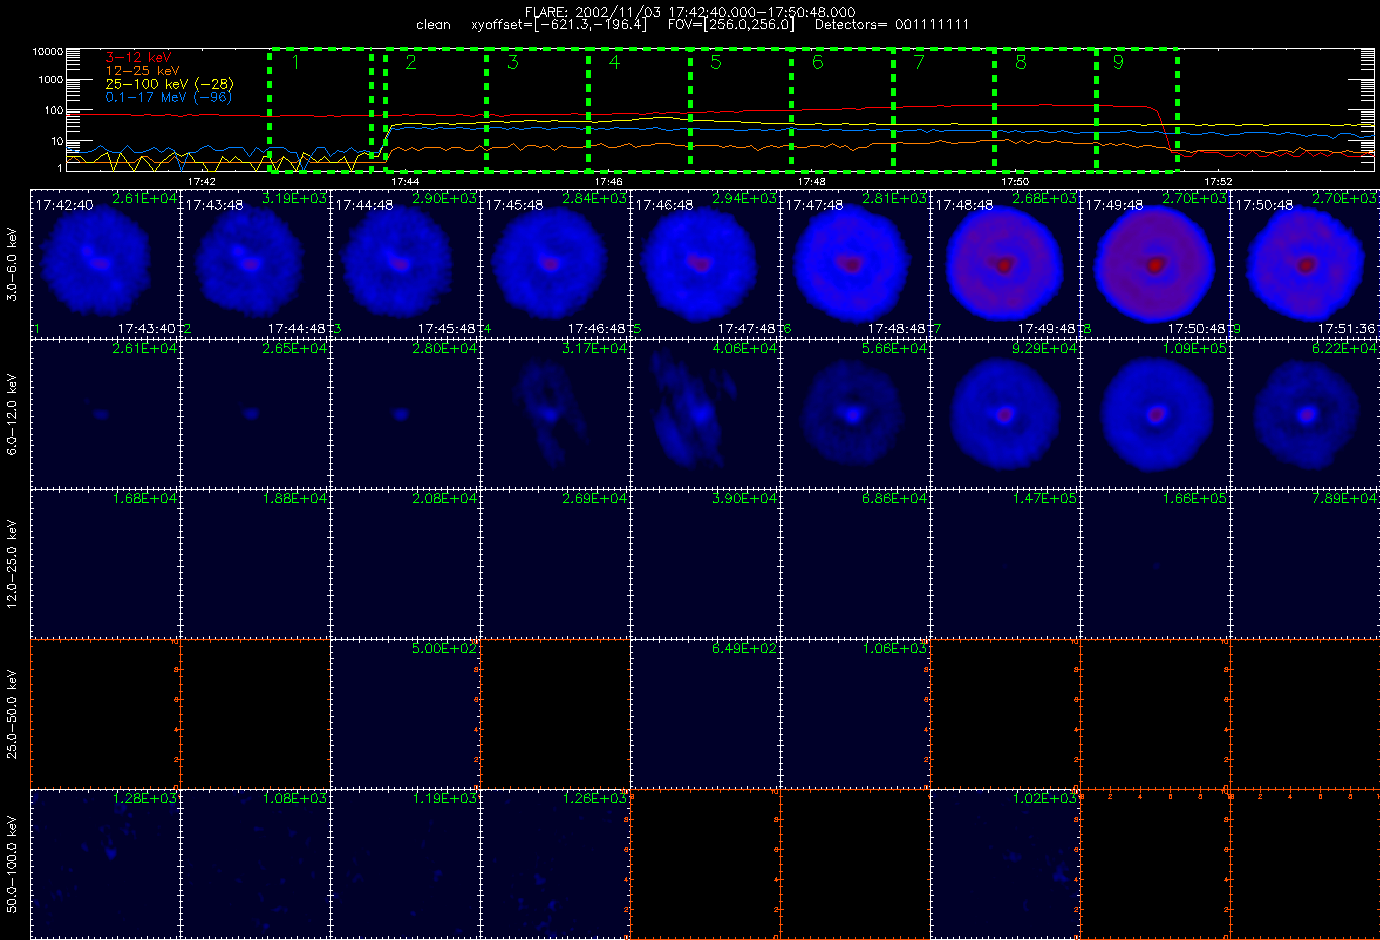This screenshot has width=1380, height=940.
Task: Select the blue '0.1-17 MeV (-96)' legend entry
Action: (169, 97)
